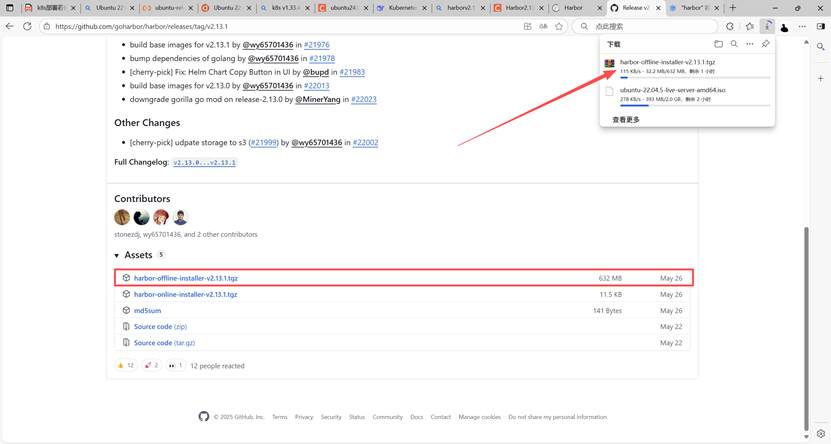Open the browser settings ellipsis menu
Viewport: 831px width, 444px height.
802,26
